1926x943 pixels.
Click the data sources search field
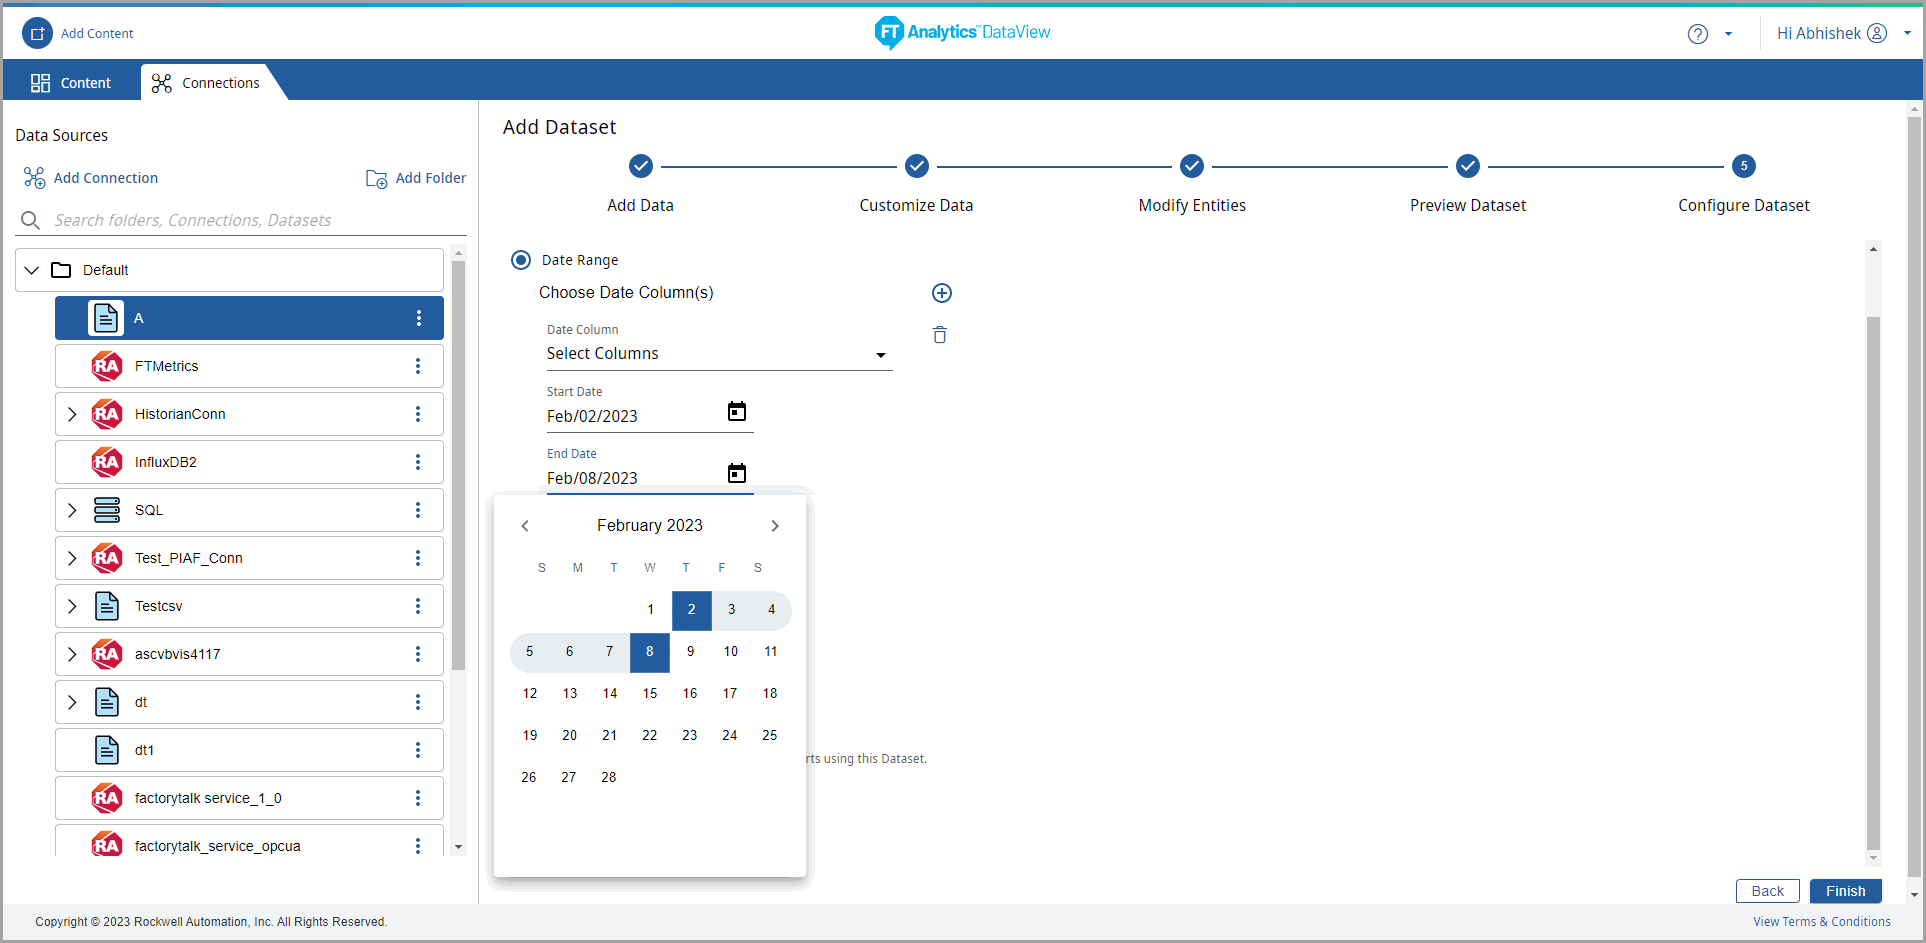click(x=240, y=220)
